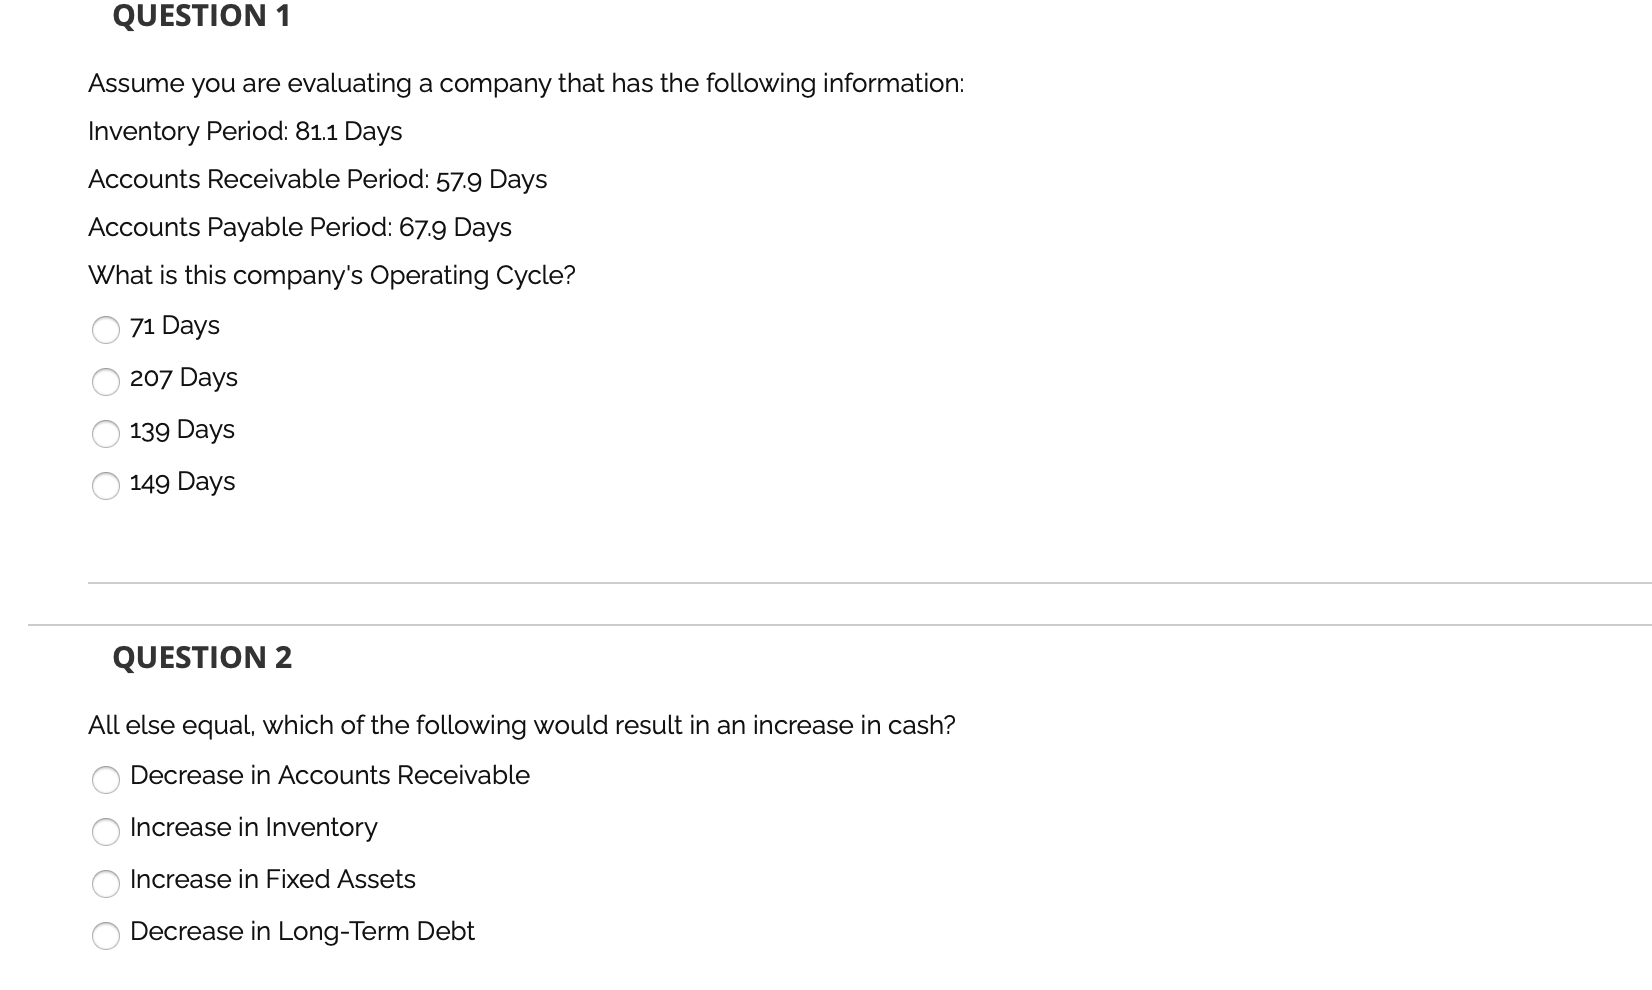1652x990 pixels.
Task: Choose Decrease in Long-Term Debt option
Action: click(x=106, y=937)
